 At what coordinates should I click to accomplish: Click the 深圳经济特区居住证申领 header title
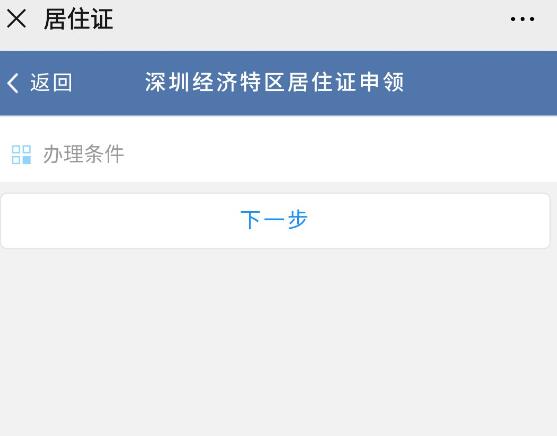click(274, 82)
